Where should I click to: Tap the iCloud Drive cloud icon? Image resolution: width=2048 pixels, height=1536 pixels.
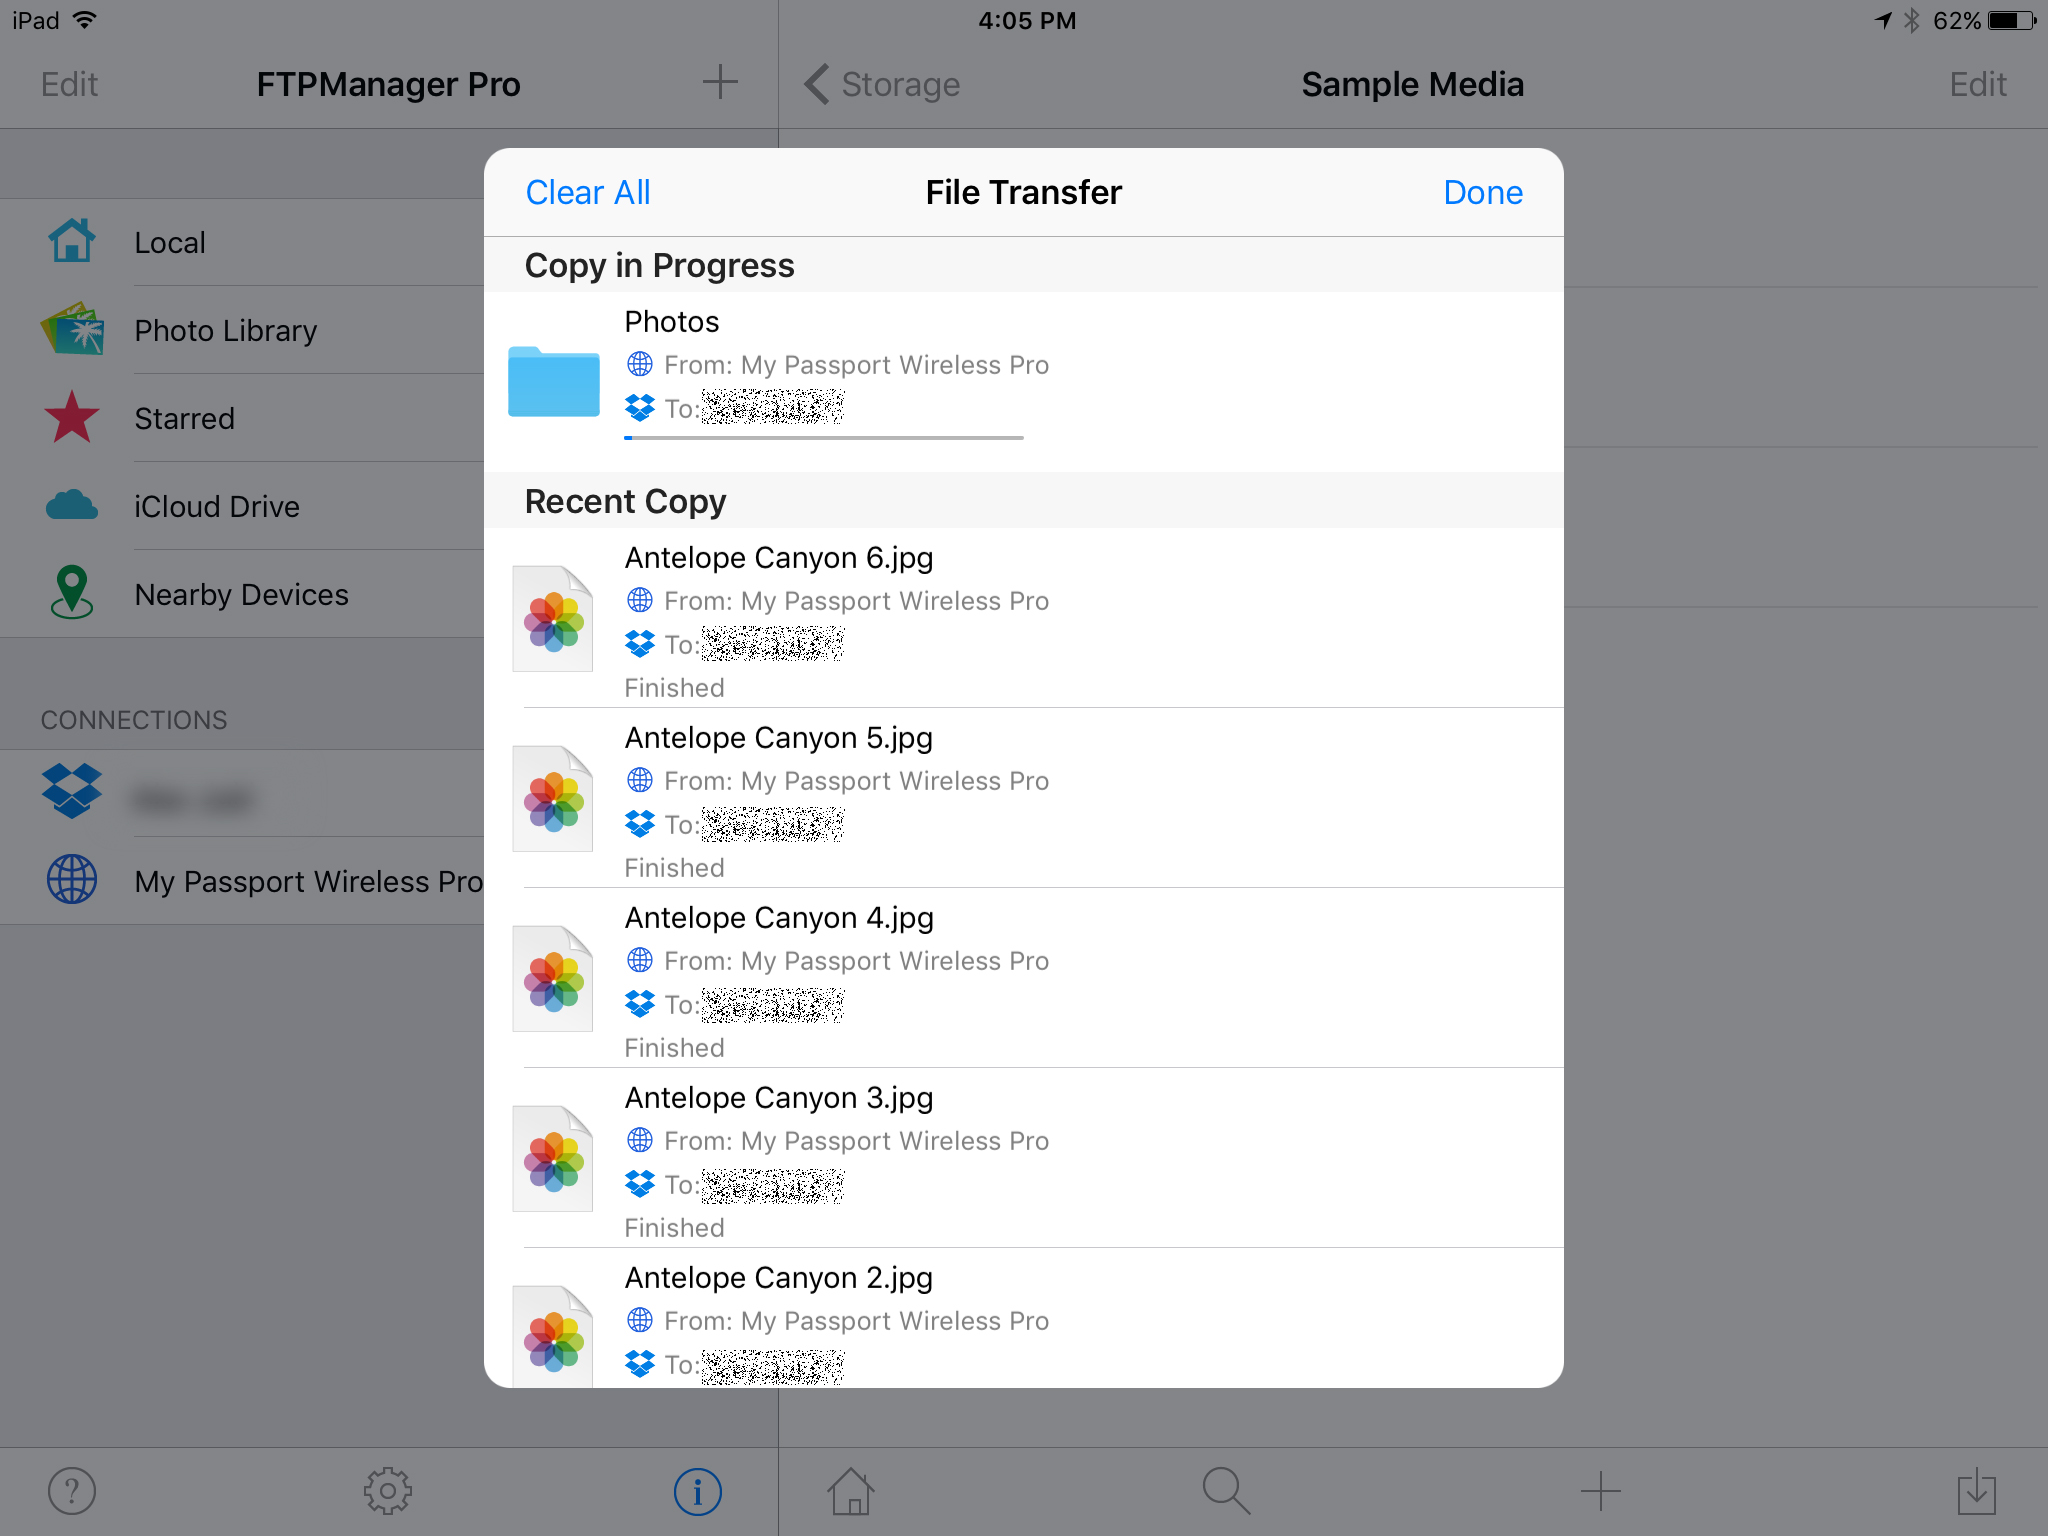(72, 505)
